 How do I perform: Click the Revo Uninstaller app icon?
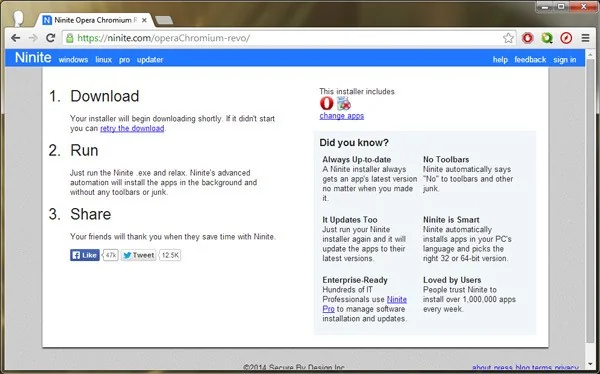click(x=344, y=103)
